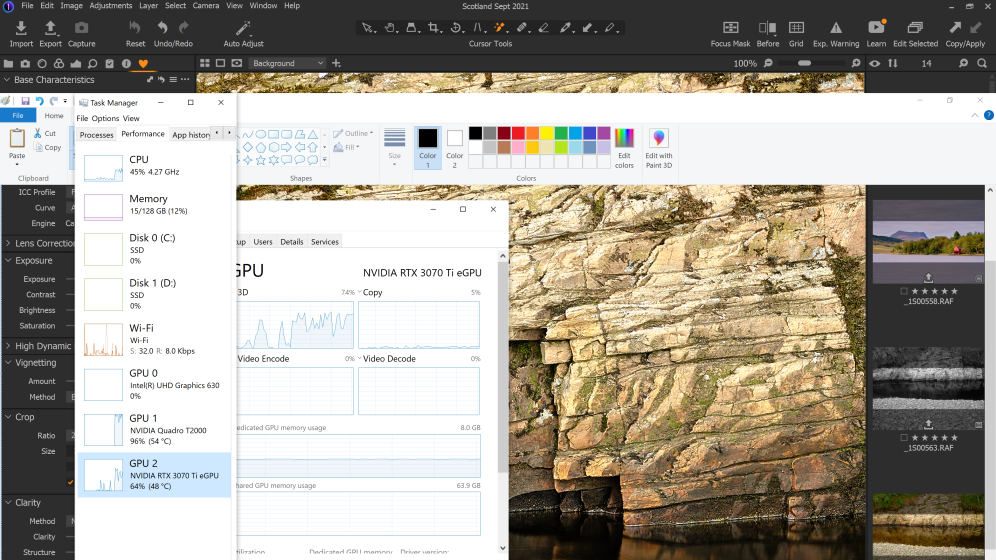Click Edit with Paint 3D button
Image resolution: width=996 pixels, height=560 pixels.
[x=659, y=148]
